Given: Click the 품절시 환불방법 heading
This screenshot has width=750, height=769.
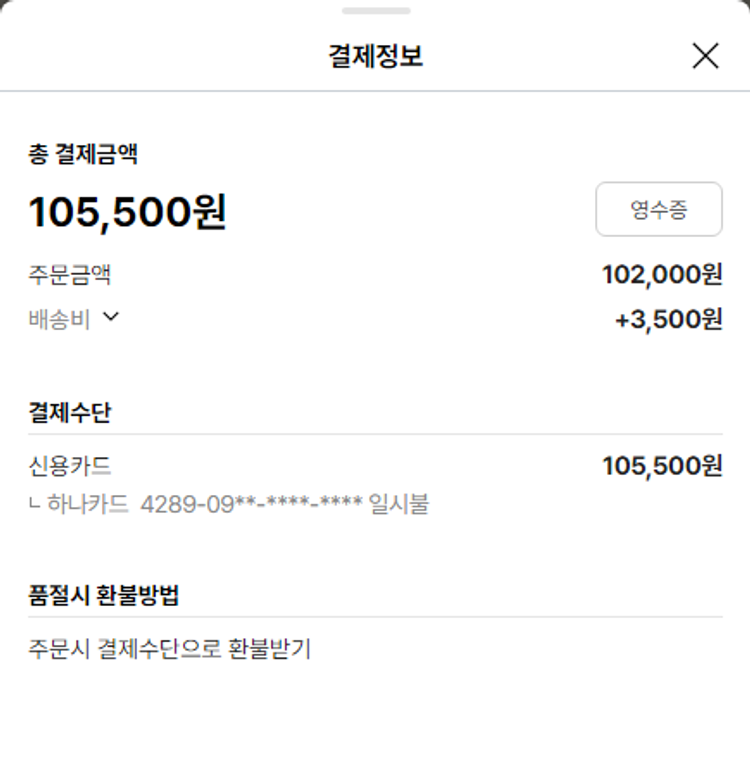Looking at the screenshot, I should (104, 595).
